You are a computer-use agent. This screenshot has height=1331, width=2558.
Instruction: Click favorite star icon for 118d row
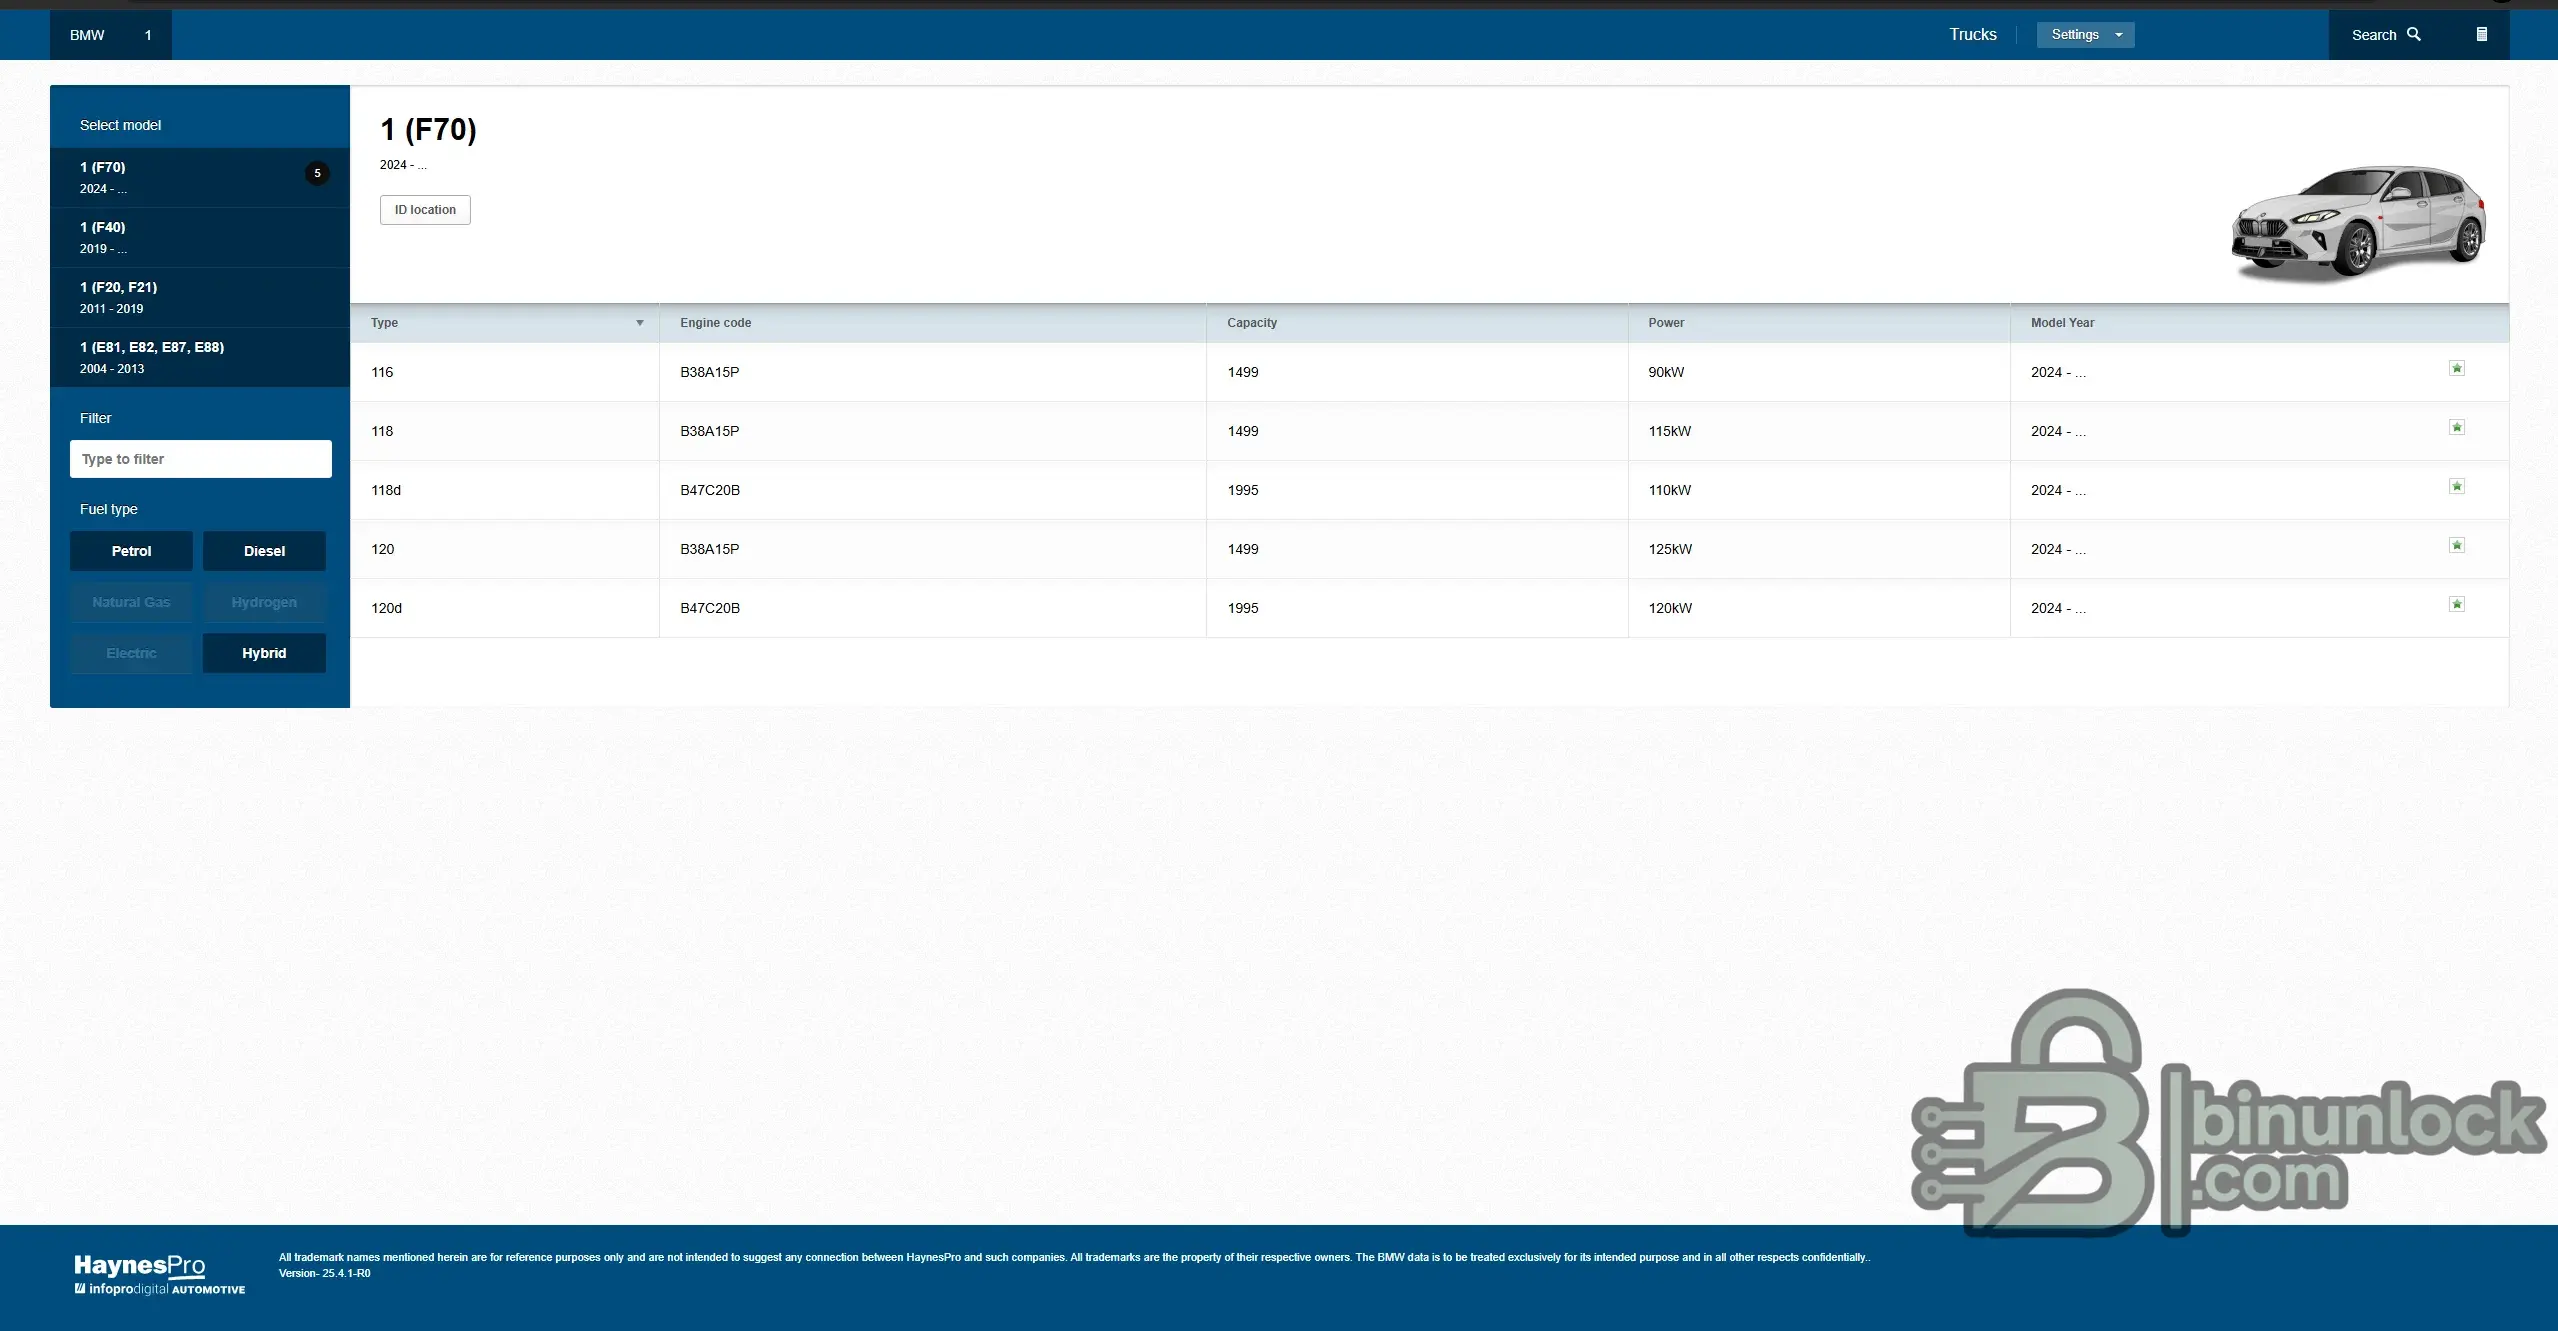[x=2456, y=486]
